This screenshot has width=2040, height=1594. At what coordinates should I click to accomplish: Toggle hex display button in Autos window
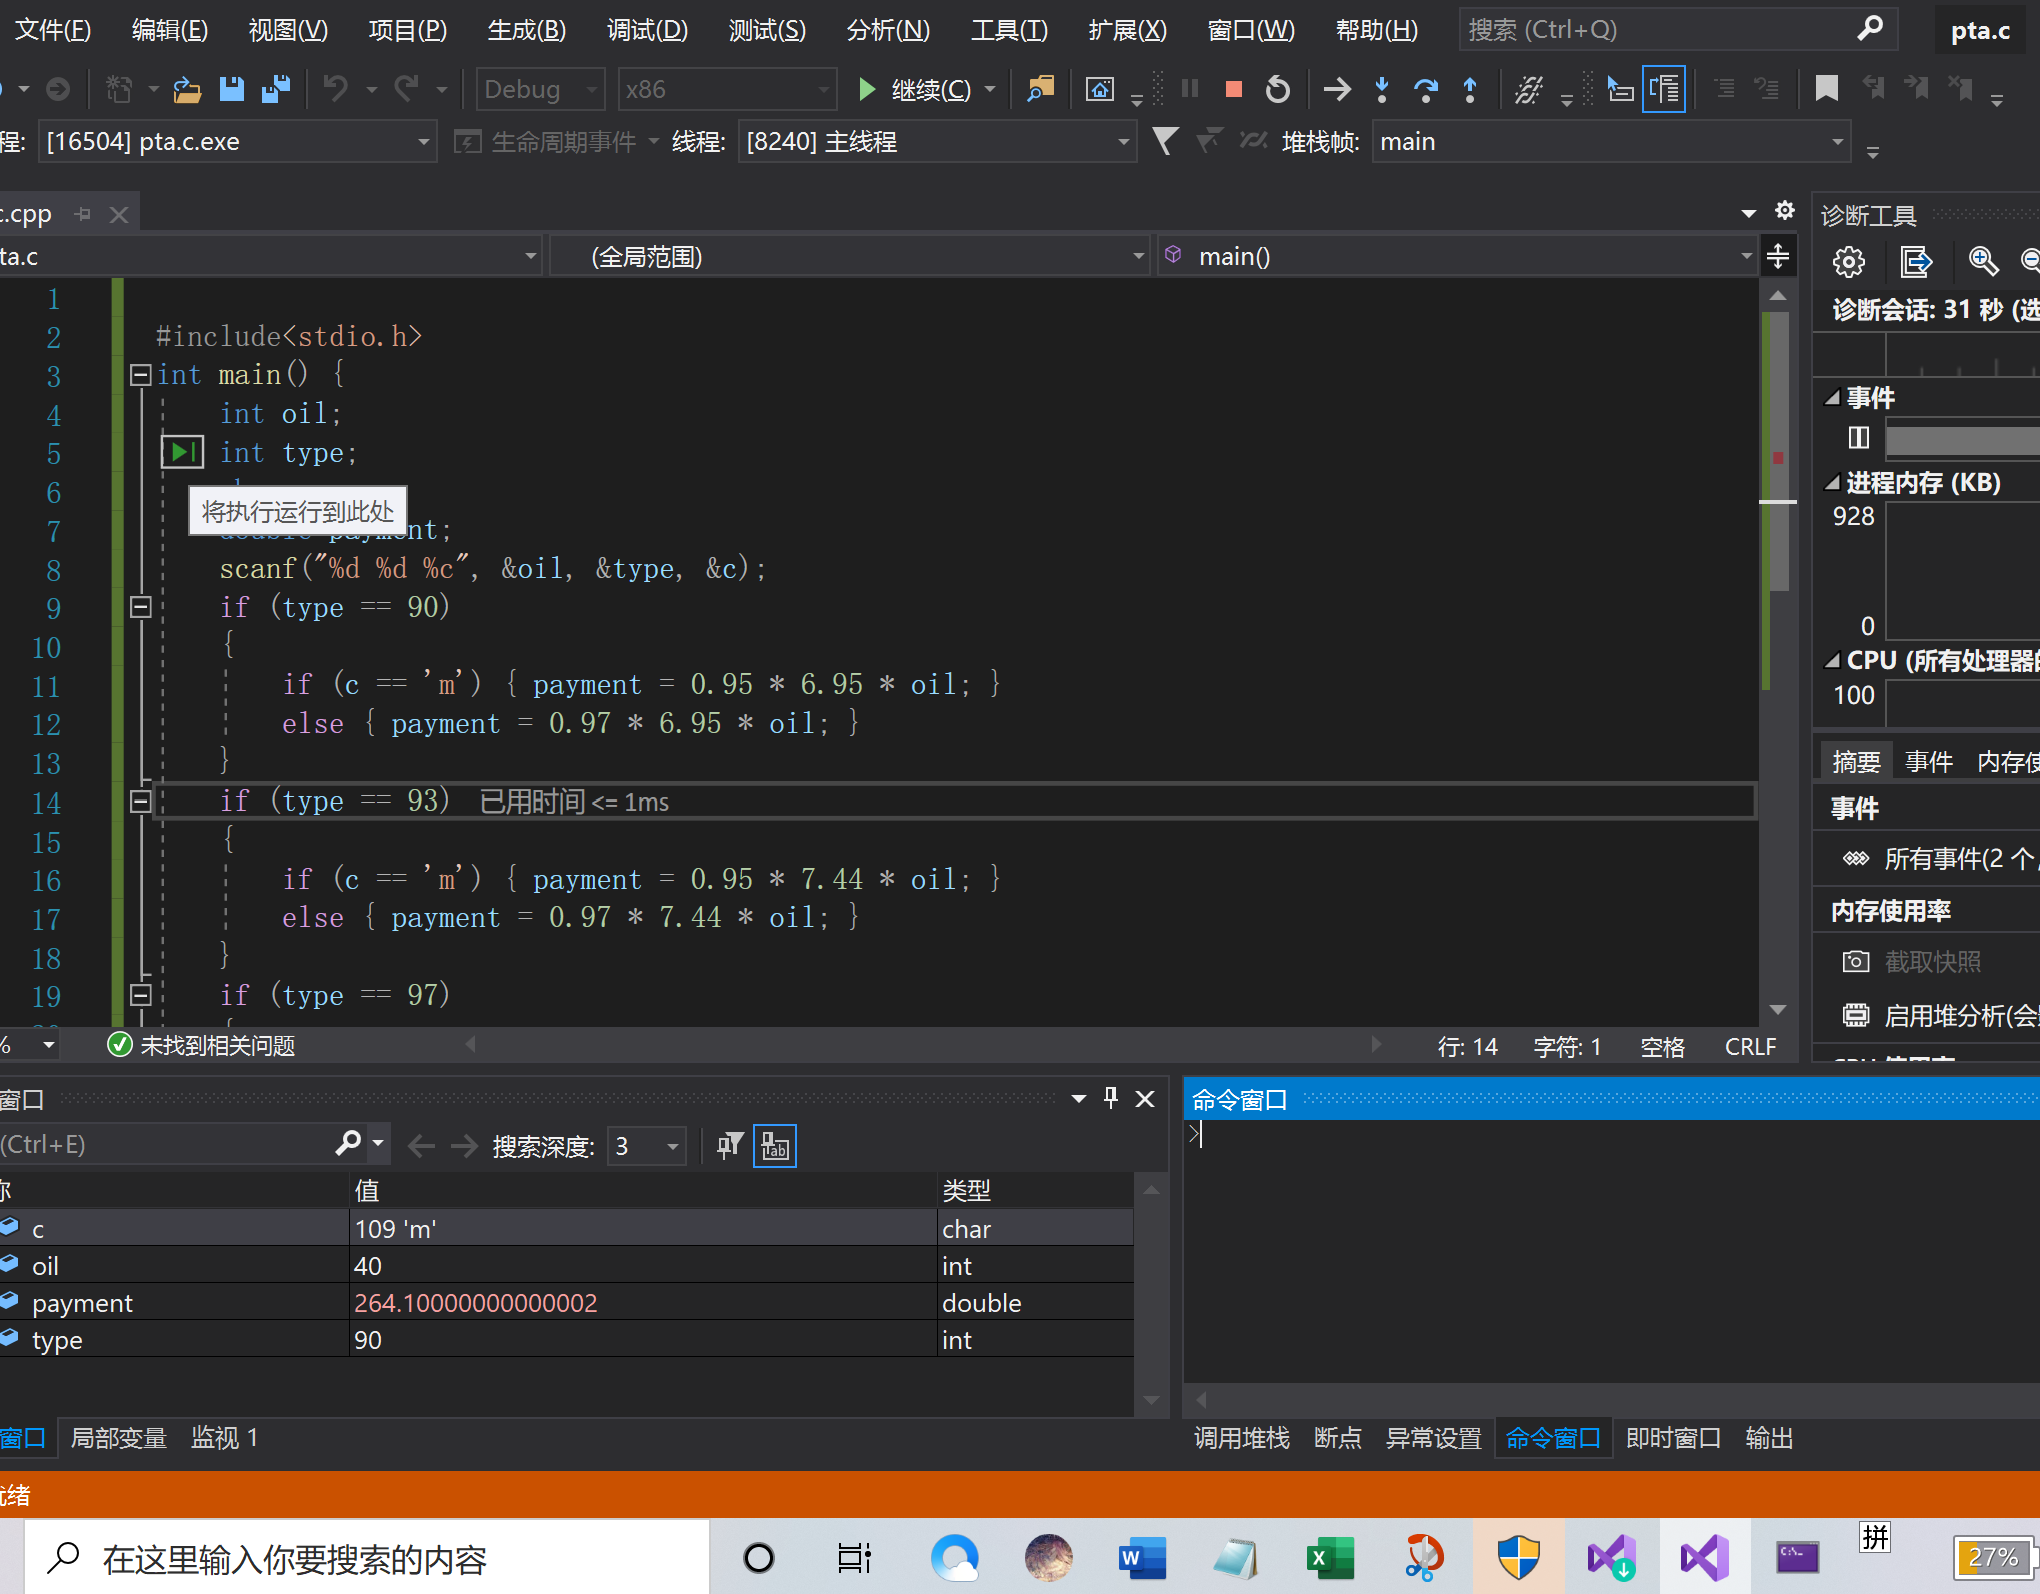click(774, 1145)
